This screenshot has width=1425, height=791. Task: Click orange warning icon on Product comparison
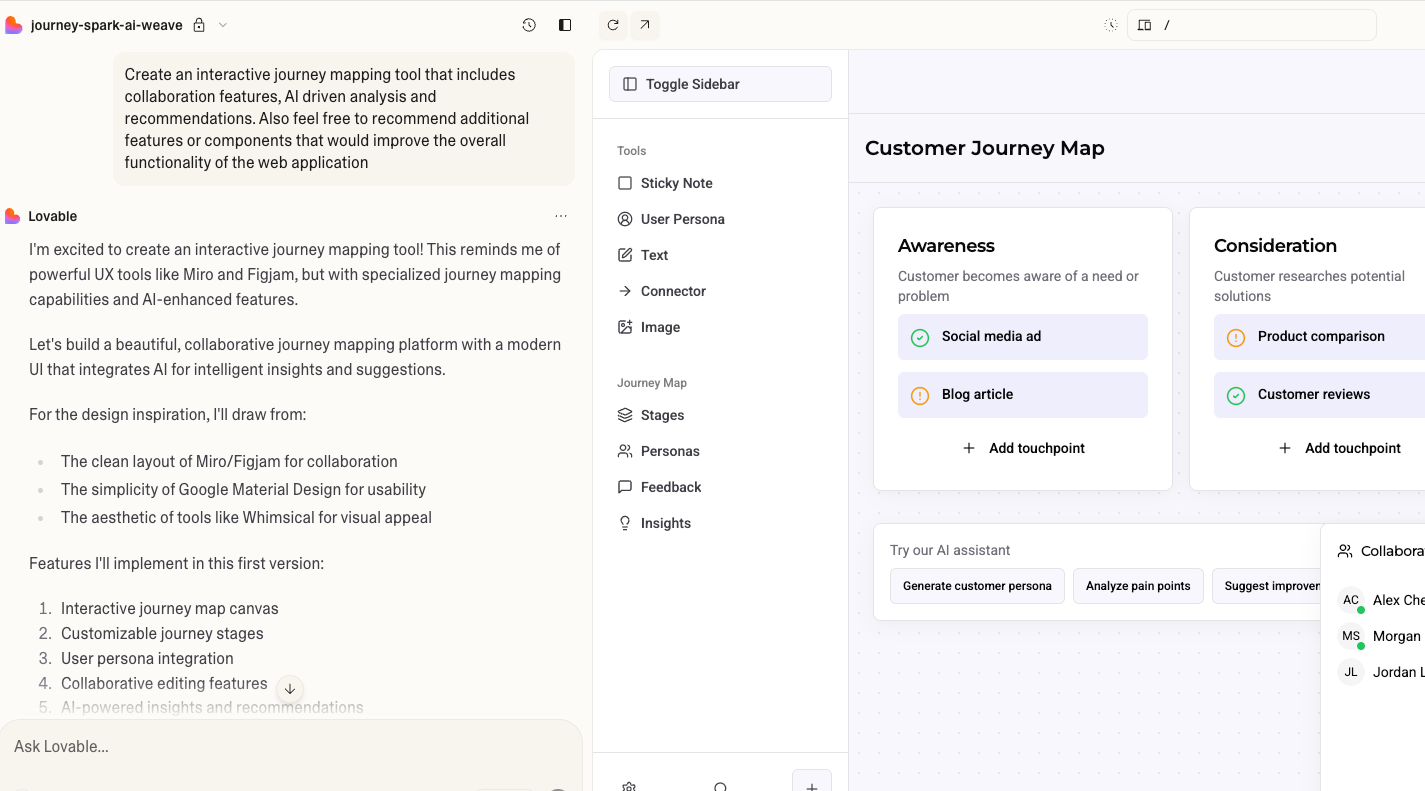(1236, 338)
